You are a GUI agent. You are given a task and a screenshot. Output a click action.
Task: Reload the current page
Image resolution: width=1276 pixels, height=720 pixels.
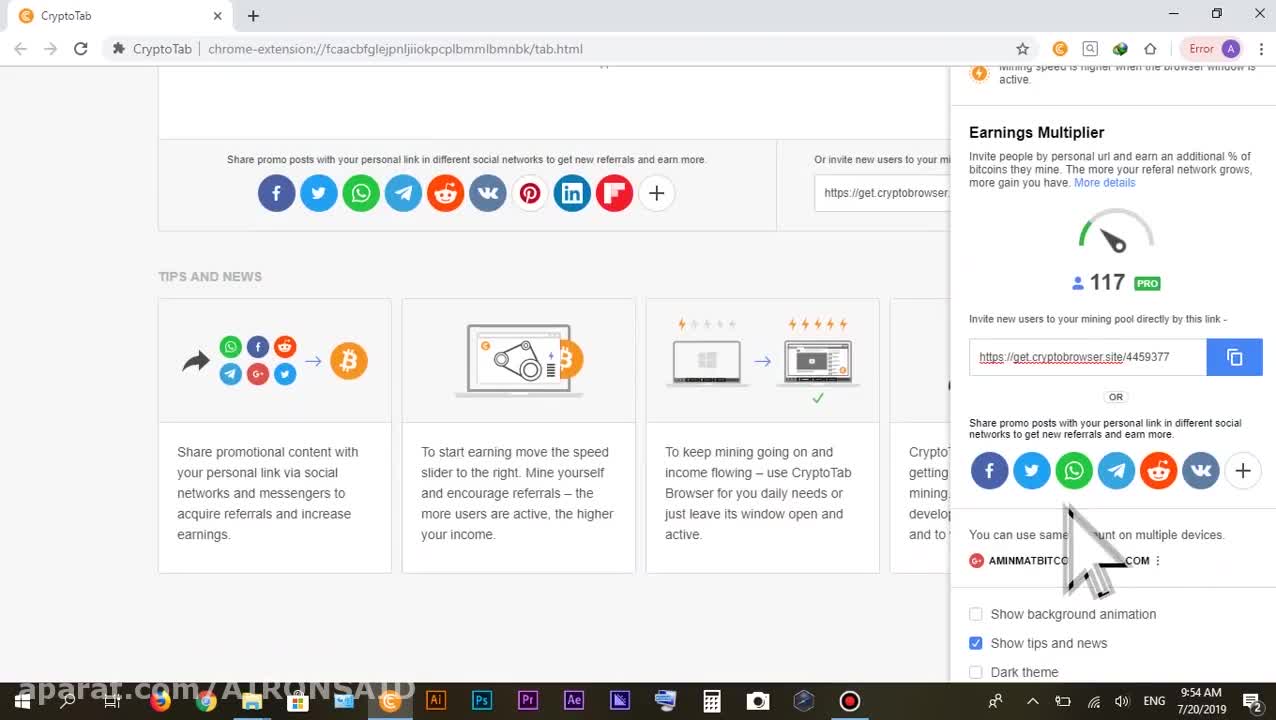click(81, 49)
